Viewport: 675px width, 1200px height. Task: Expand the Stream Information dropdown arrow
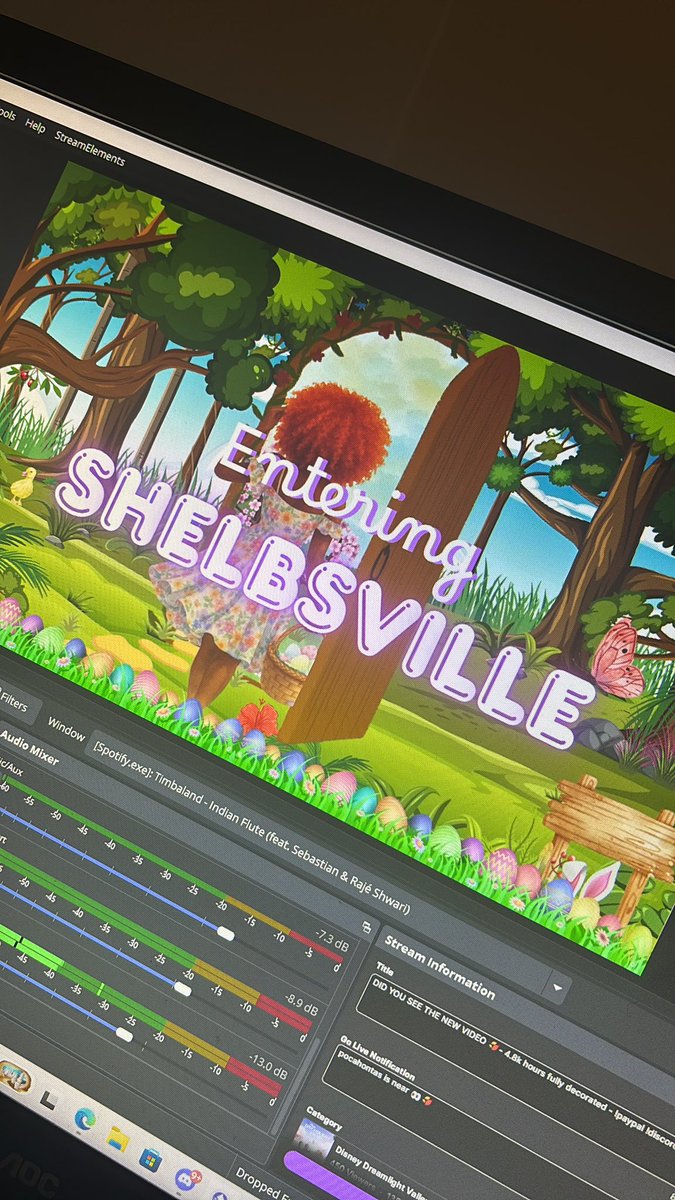557,989
